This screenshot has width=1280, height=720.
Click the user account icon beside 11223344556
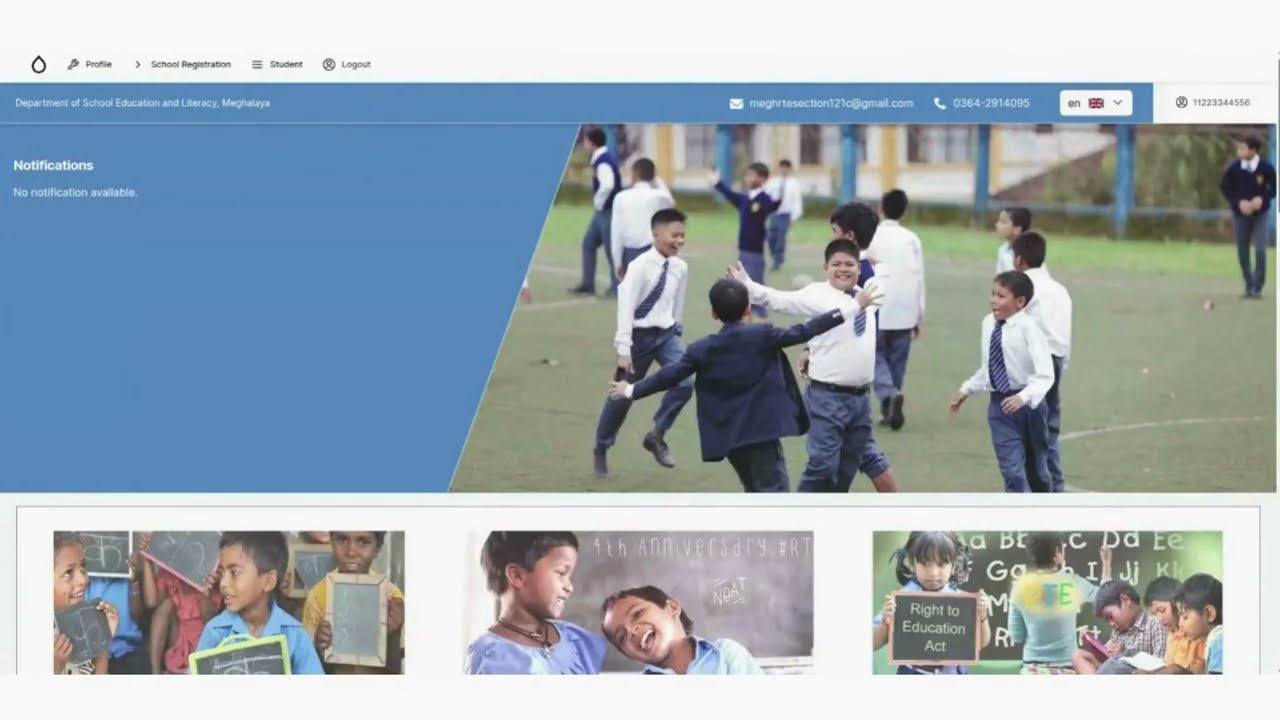1182,102
